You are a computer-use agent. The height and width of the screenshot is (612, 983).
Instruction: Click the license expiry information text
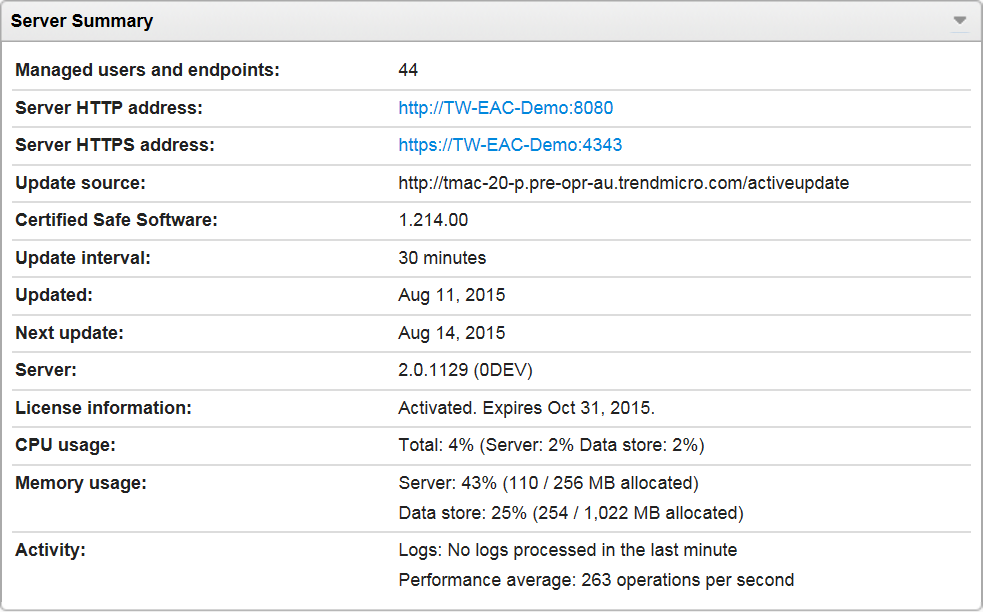pos(526,408)
